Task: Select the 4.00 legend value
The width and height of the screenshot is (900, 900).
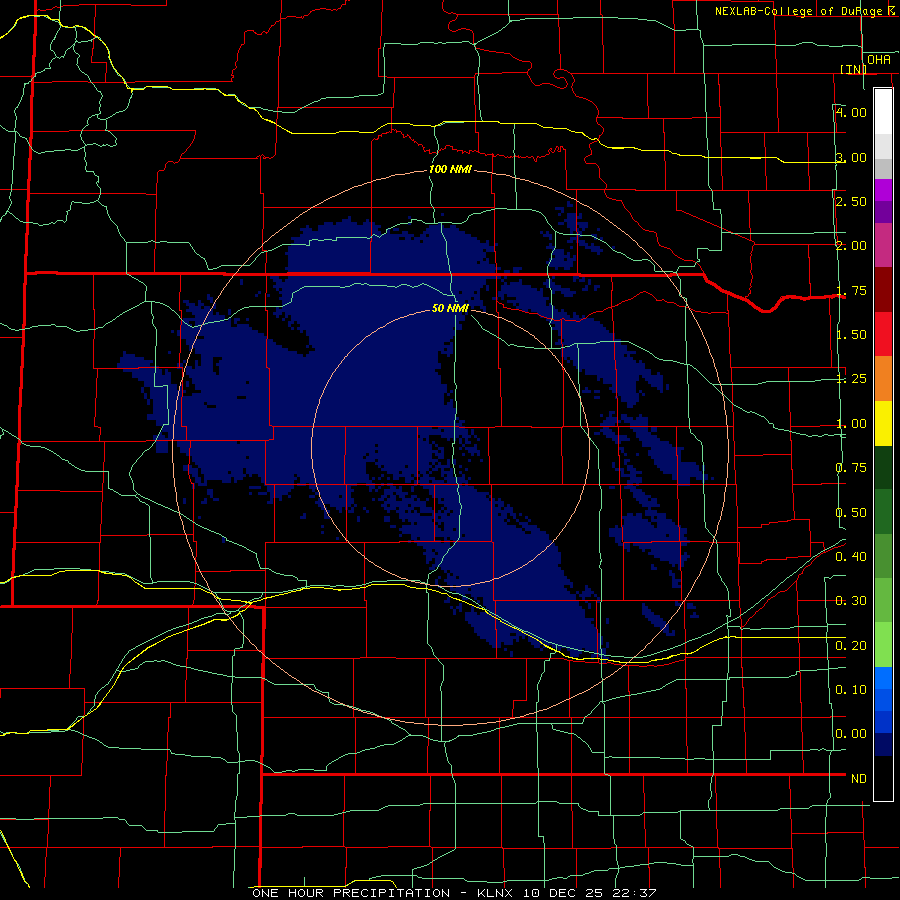Action: (851, 112)
